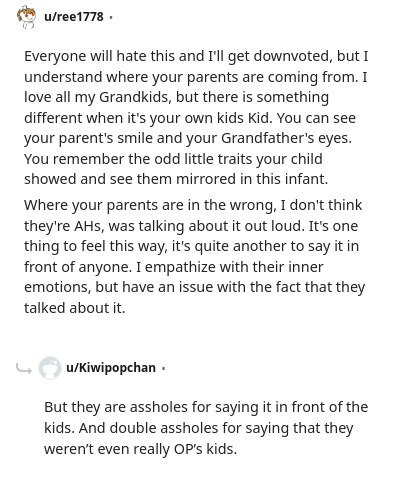Click the reply thread arrow icon

pyautogui.click(x=24, y=368)
